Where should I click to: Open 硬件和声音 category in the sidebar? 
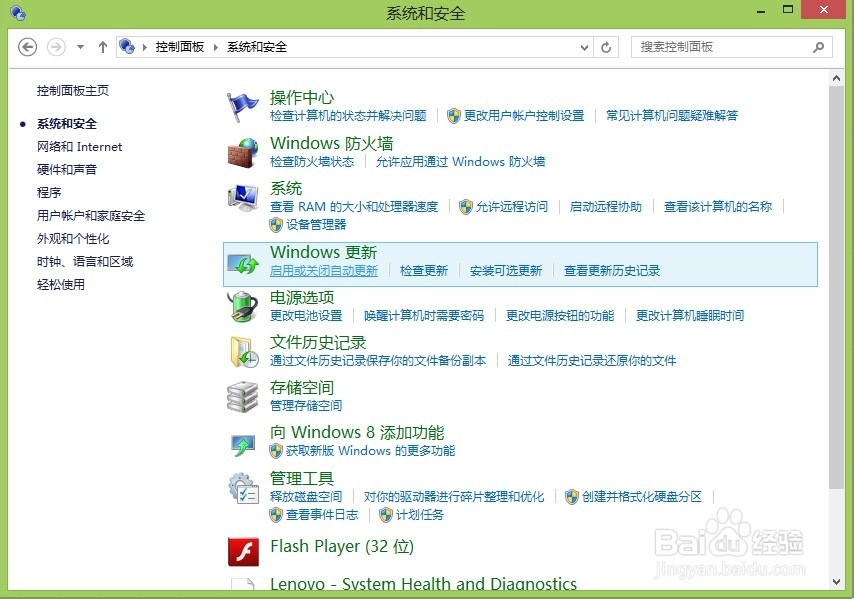(66, 170)
